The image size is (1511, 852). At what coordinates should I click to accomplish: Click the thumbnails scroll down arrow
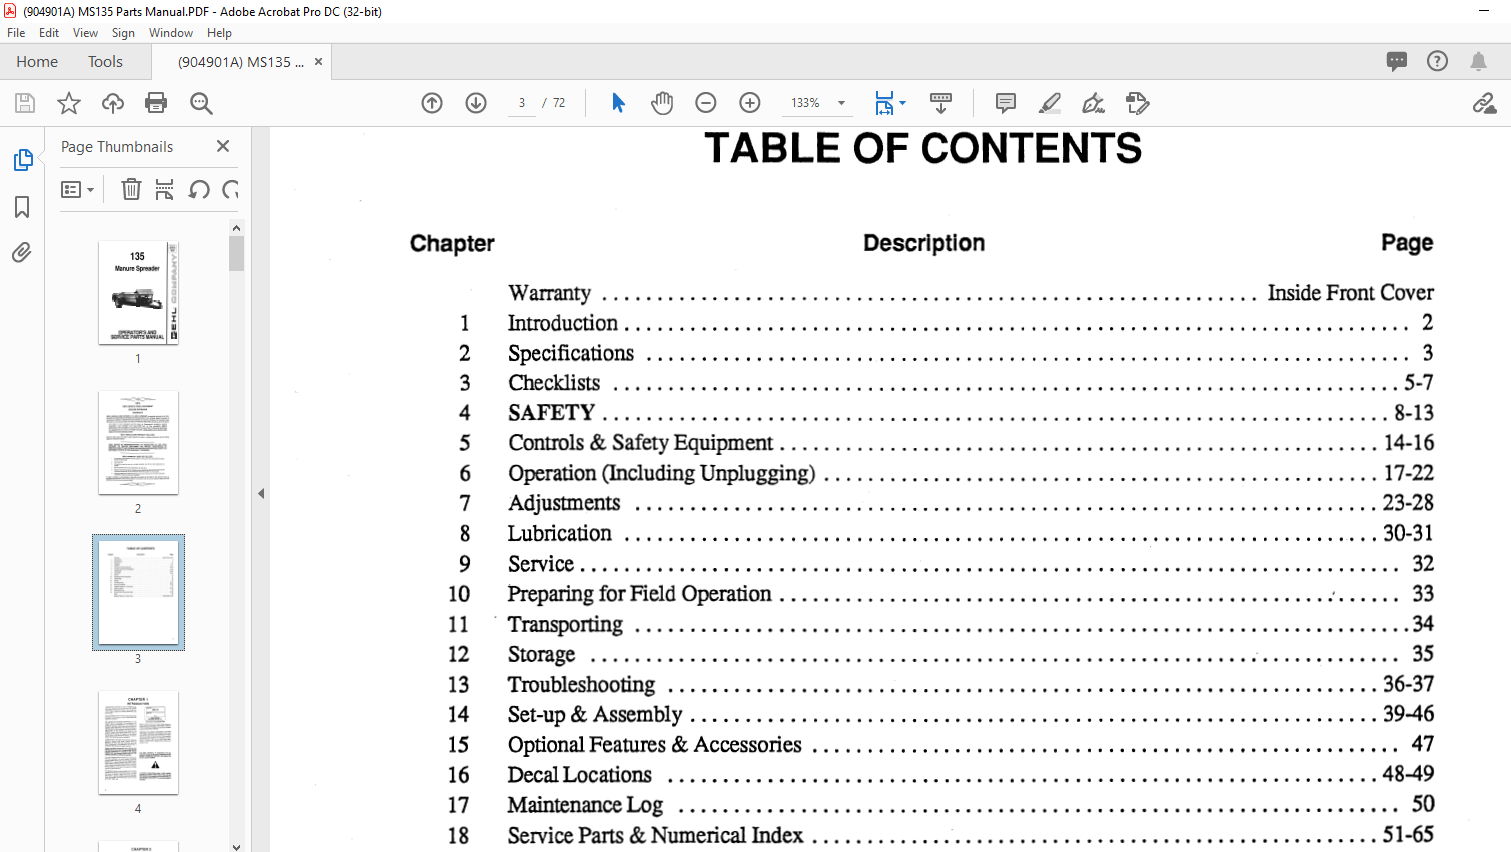coord(236,846)
